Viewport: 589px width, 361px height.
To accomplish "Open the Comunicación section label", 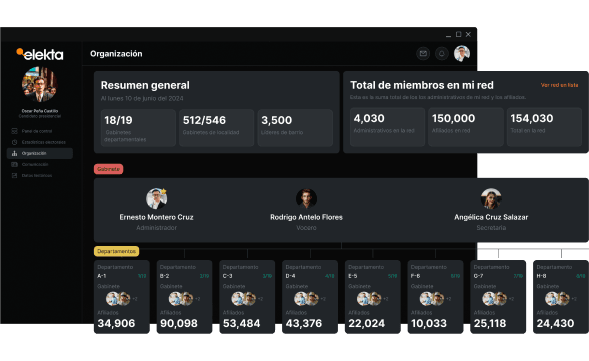I will [x=35, y=165].
